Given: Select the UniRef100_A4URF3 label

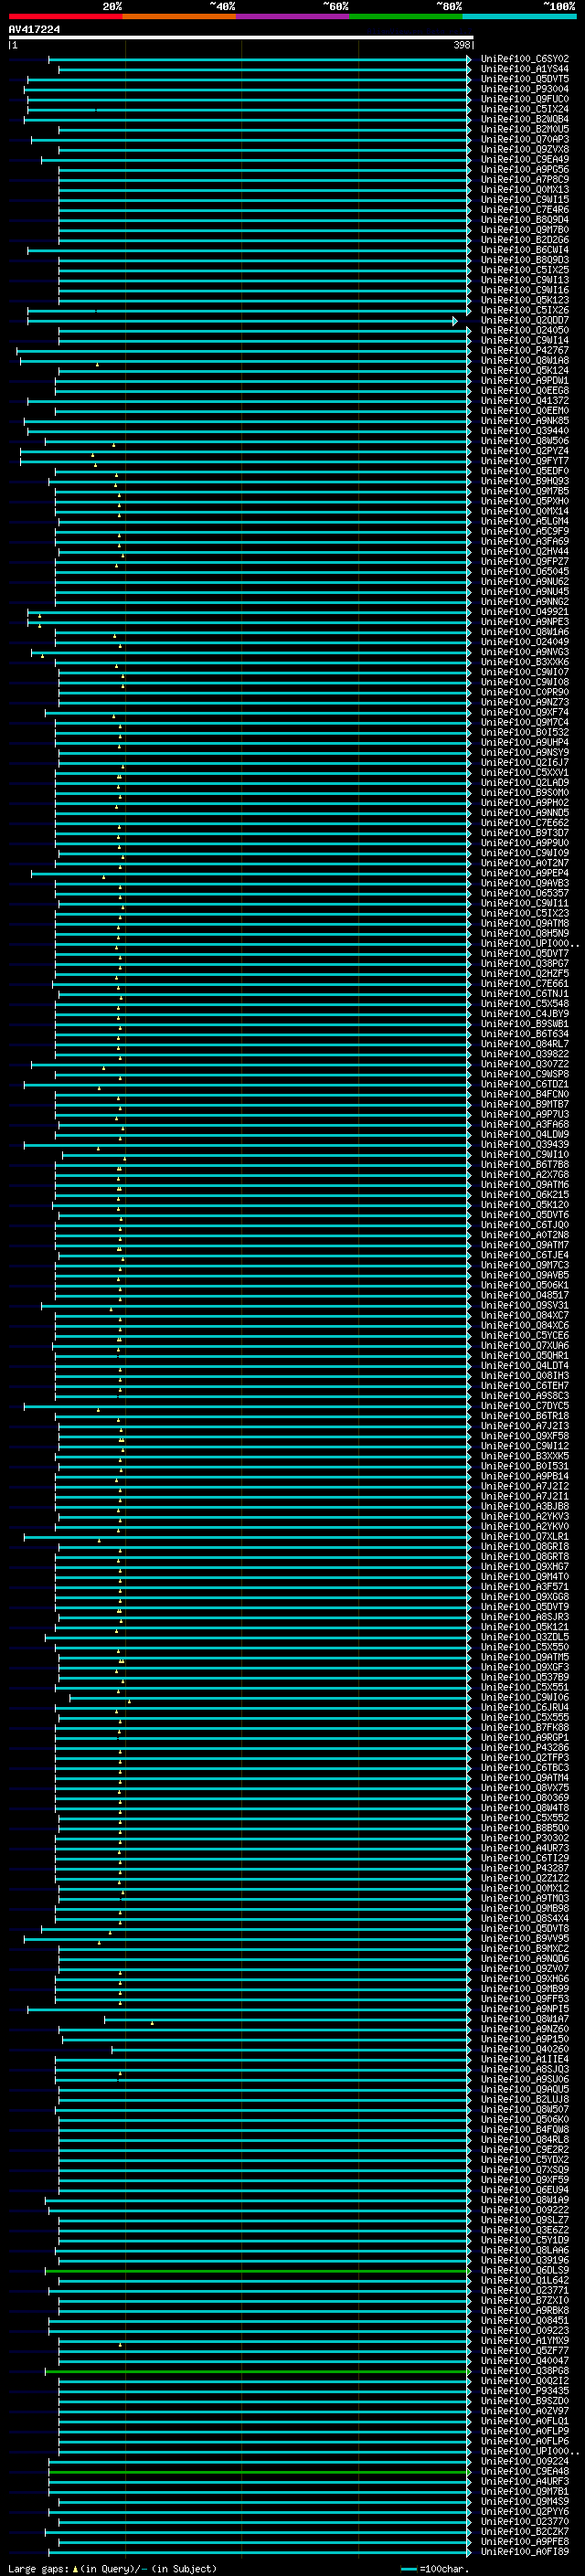Looking at the screenshot, I should click(x=524, y=2481).
